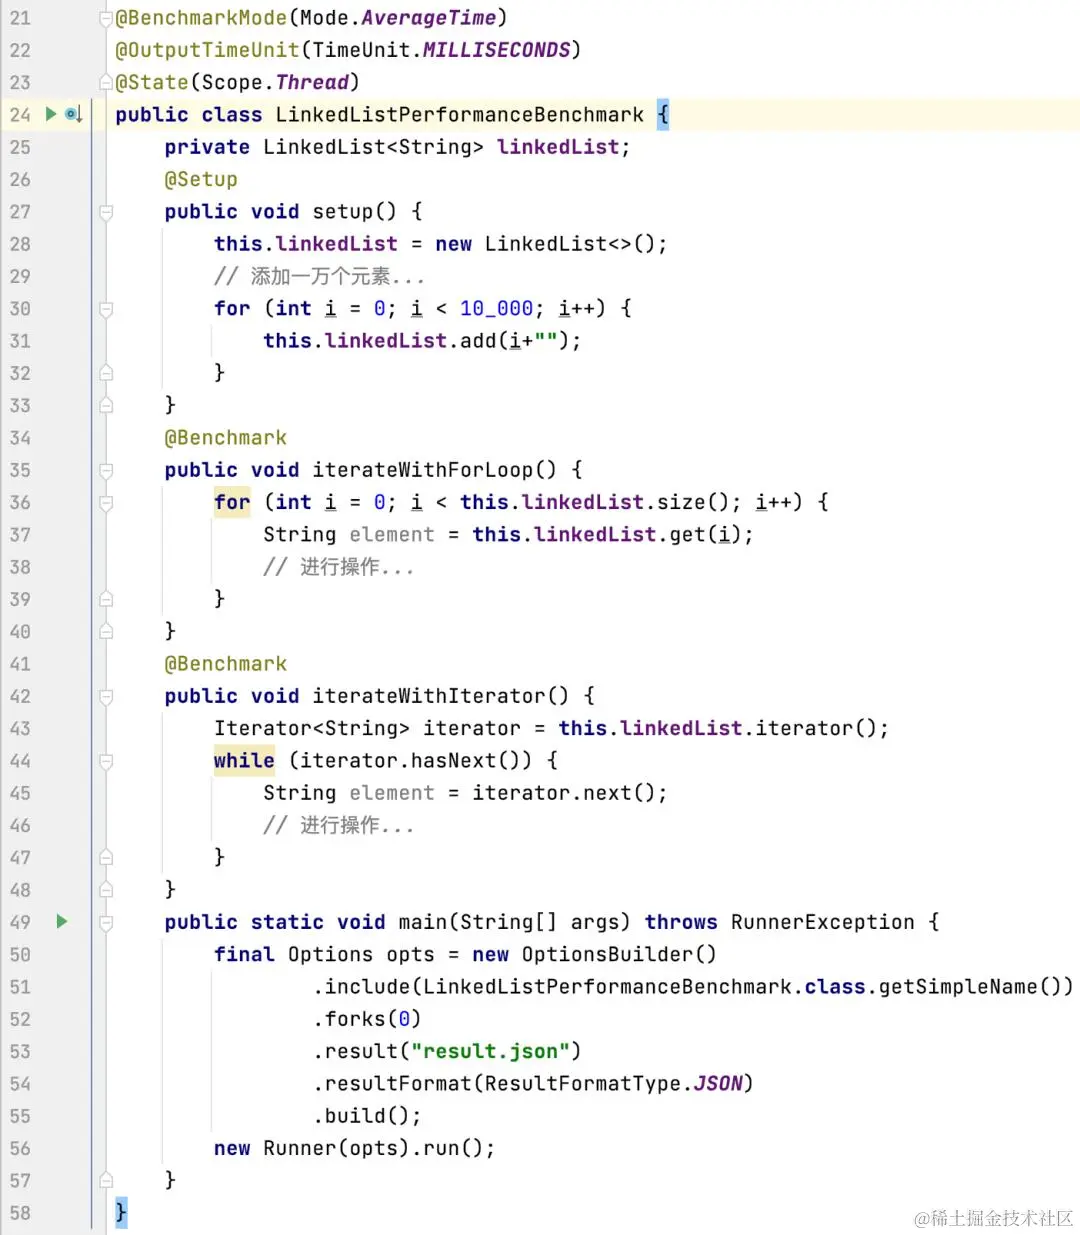Click Scope.Thread in @State annotation
Screen dimensions: 1080x1235
point(275,82)
